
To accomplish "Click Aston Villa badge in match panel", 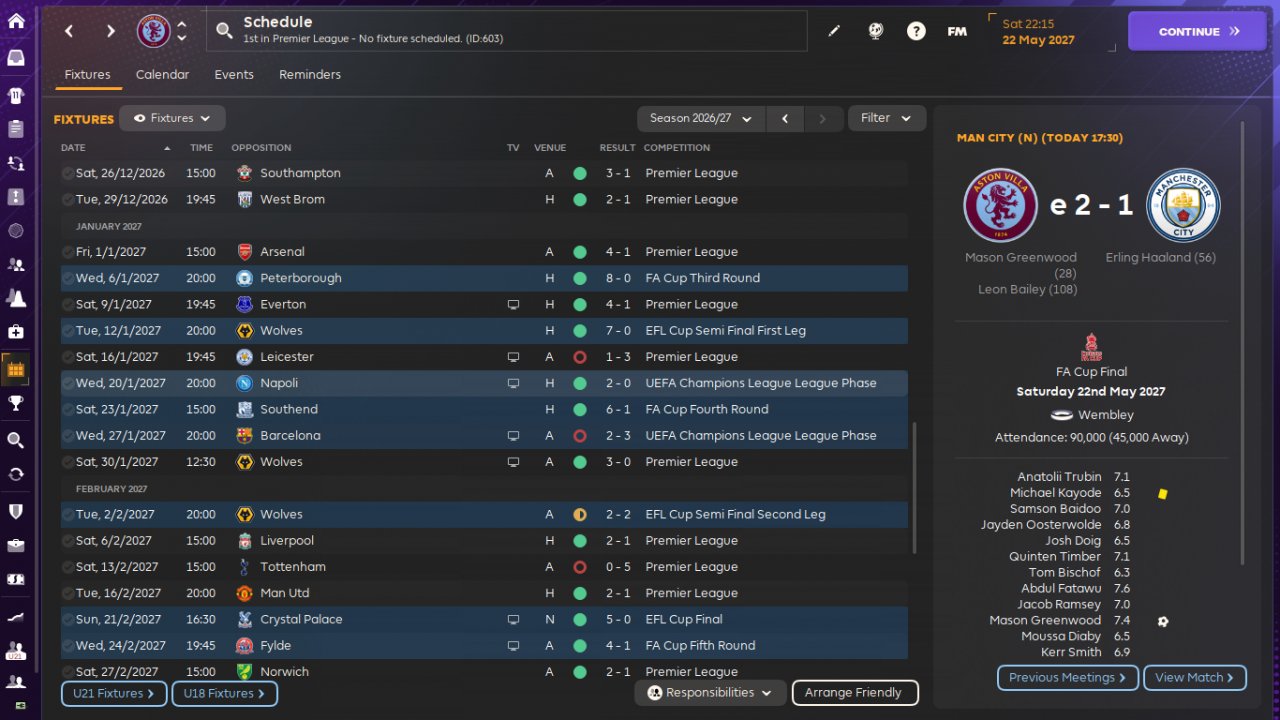I will (1001, 205).
